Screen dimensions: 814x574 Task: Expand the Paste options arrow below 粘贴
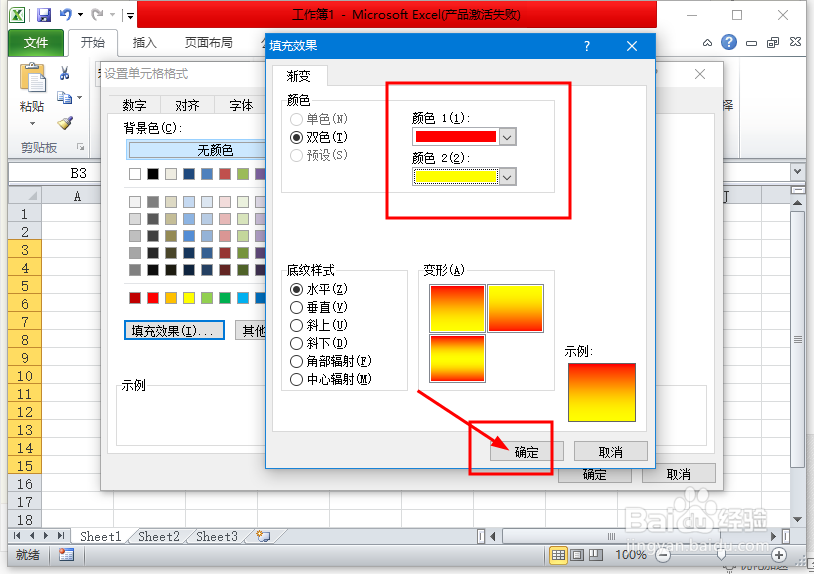[x=32, y=124]
